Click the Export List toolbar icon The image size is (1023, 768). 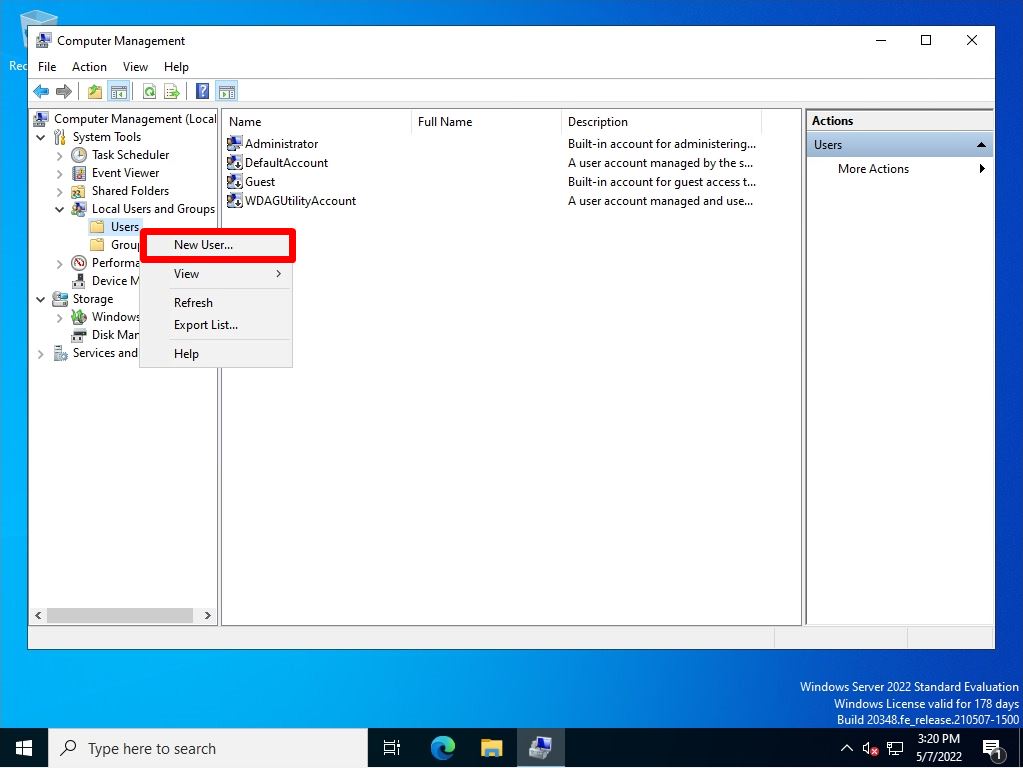(172, 91)
